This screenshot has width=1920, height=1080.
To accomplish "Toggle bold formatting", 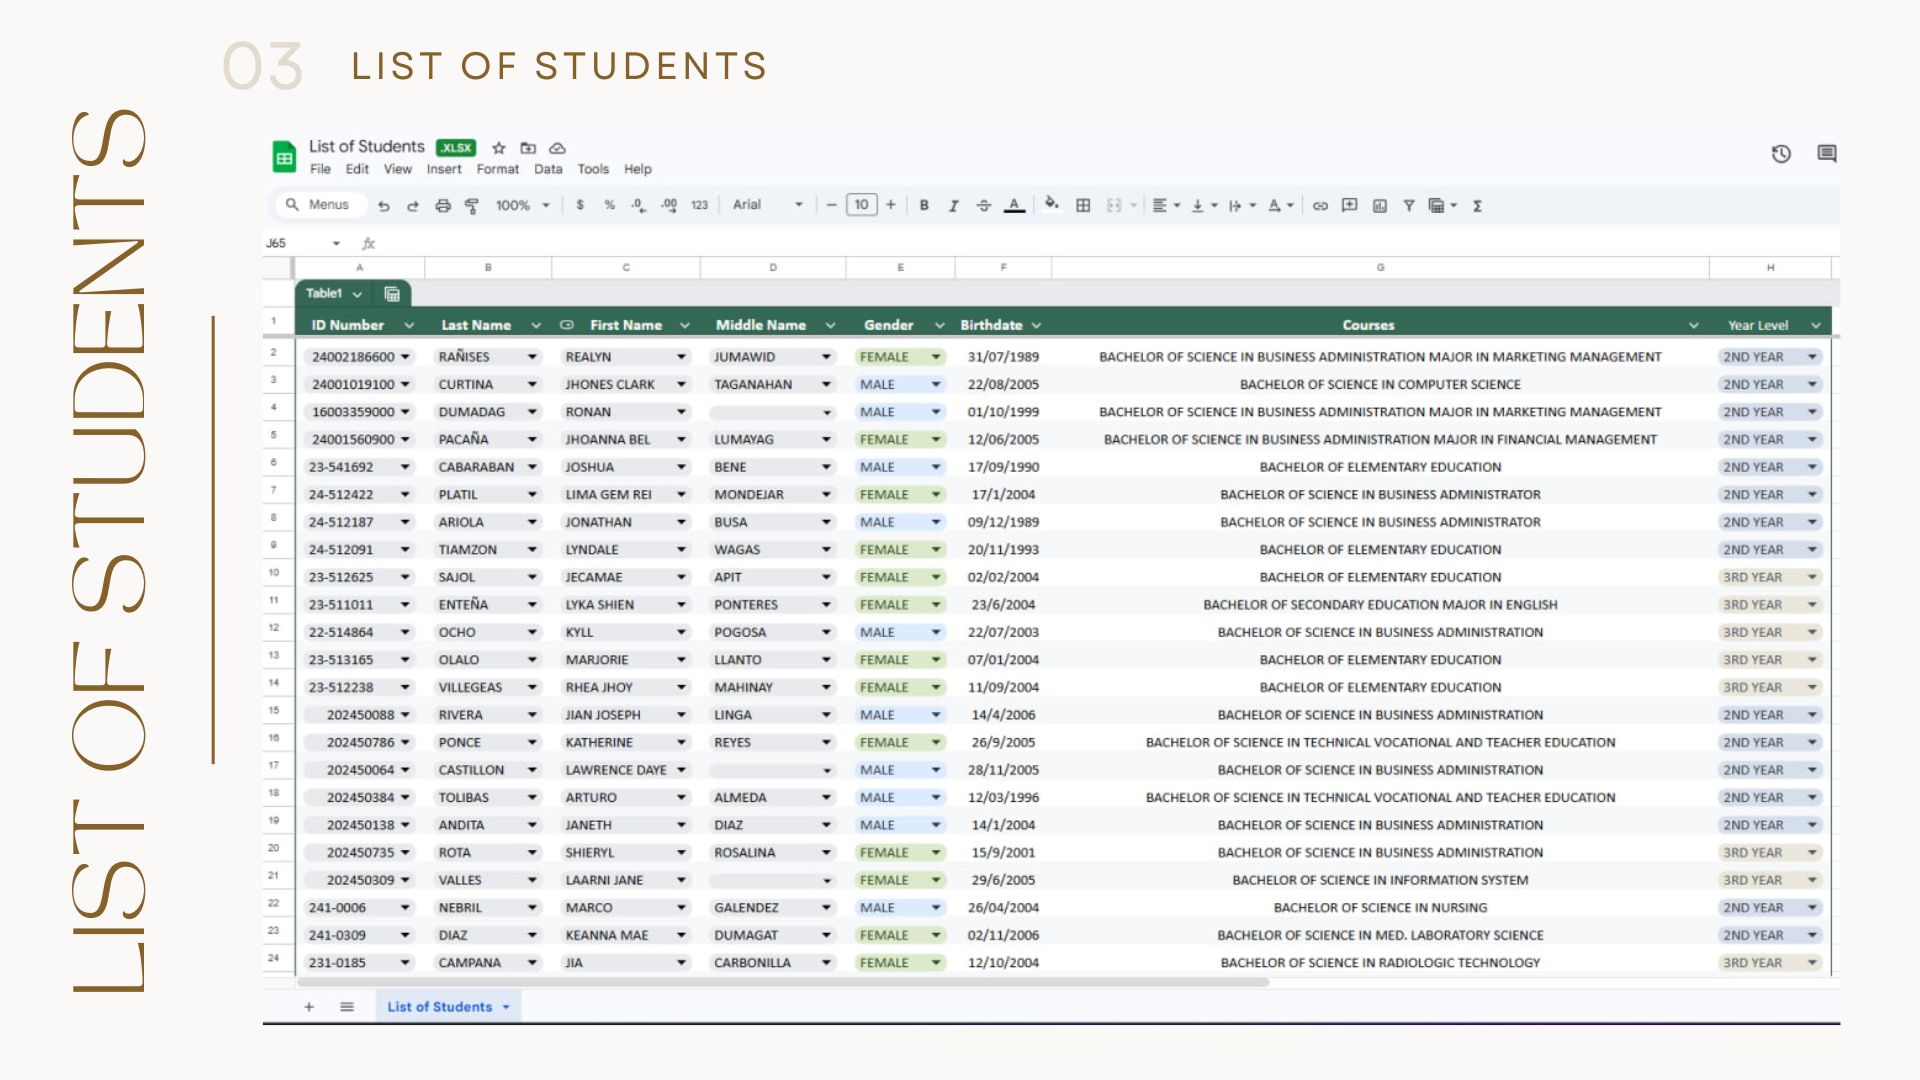I will click(x=924, y=206).
